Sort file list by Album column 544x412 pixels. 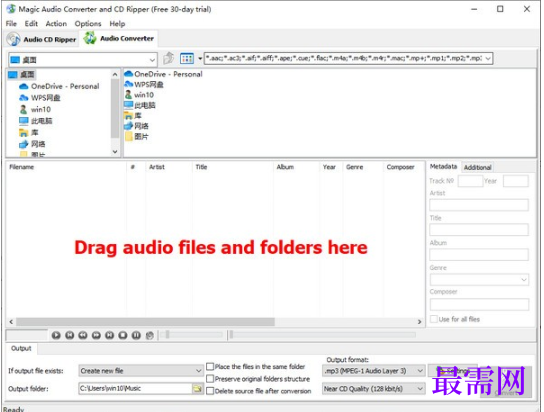(296, 167)
